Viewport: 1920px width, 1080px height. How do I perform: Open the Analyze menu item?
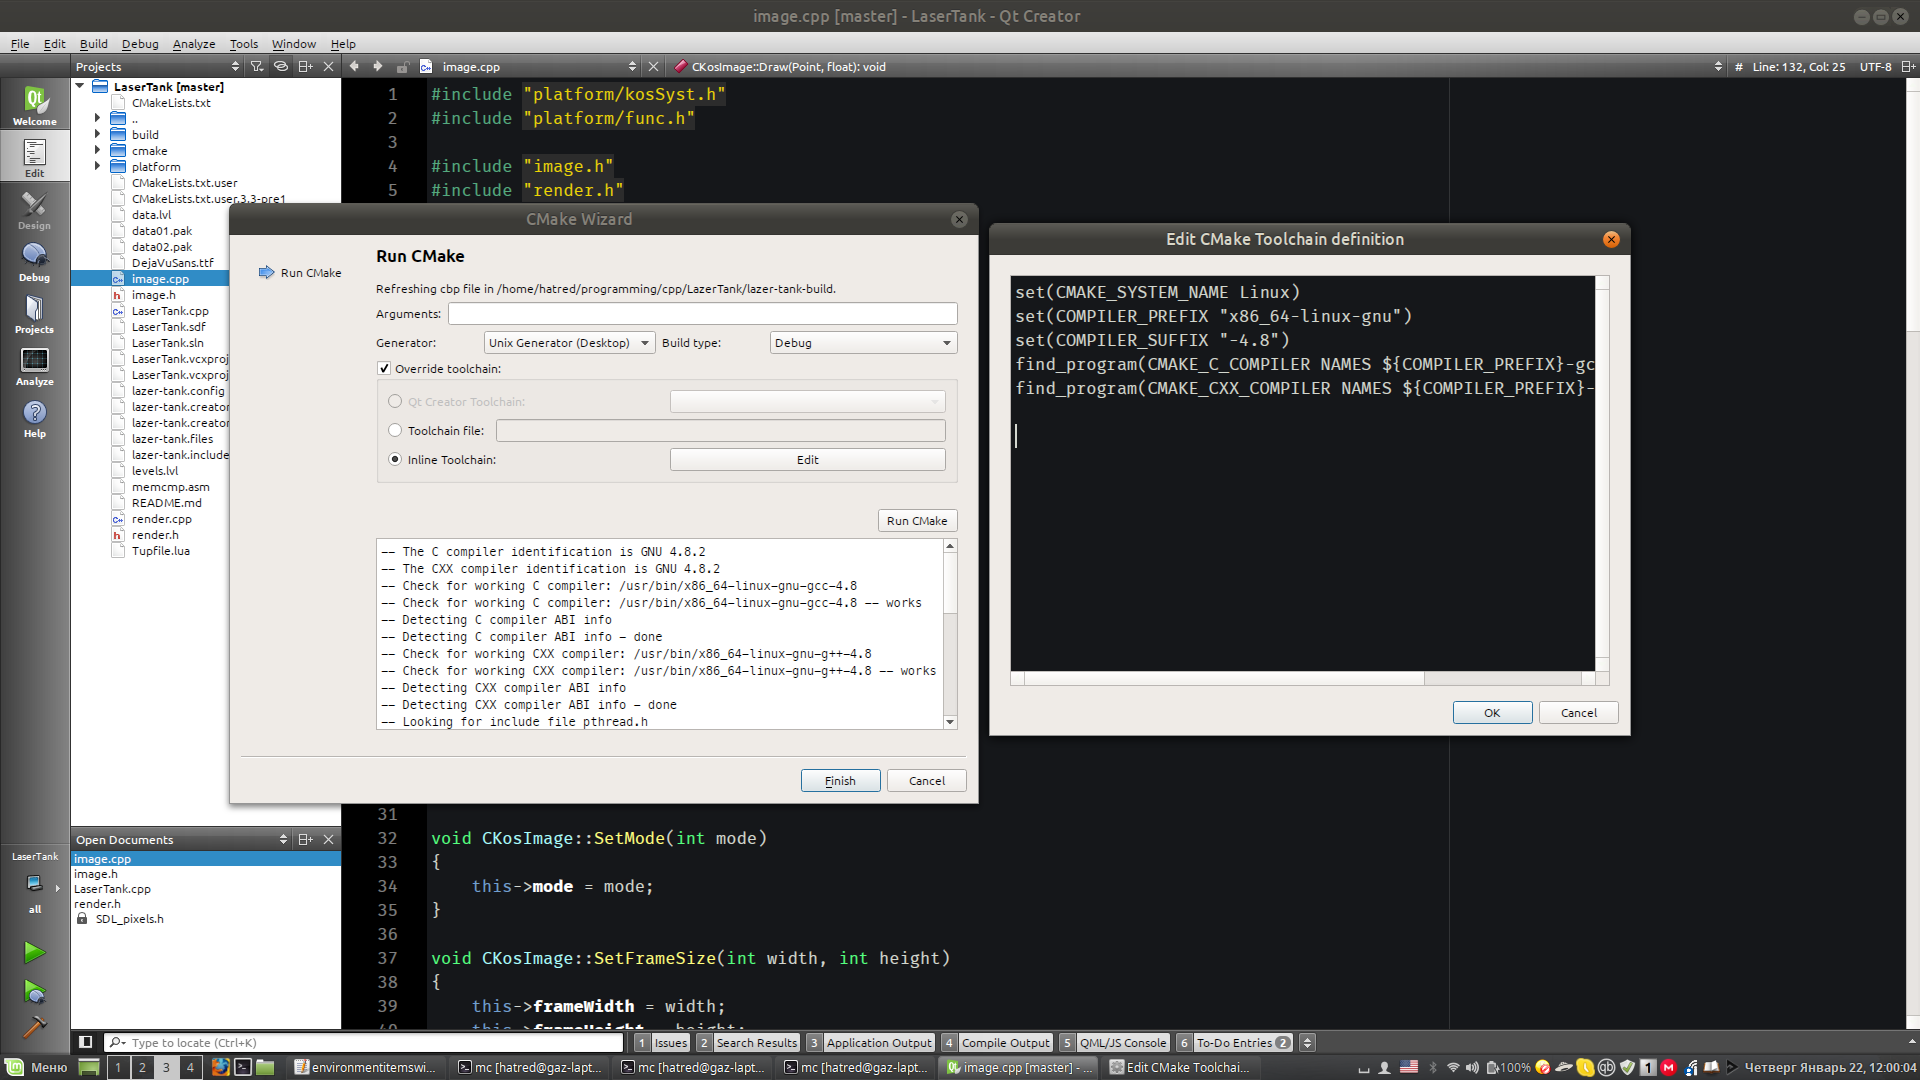194,44
